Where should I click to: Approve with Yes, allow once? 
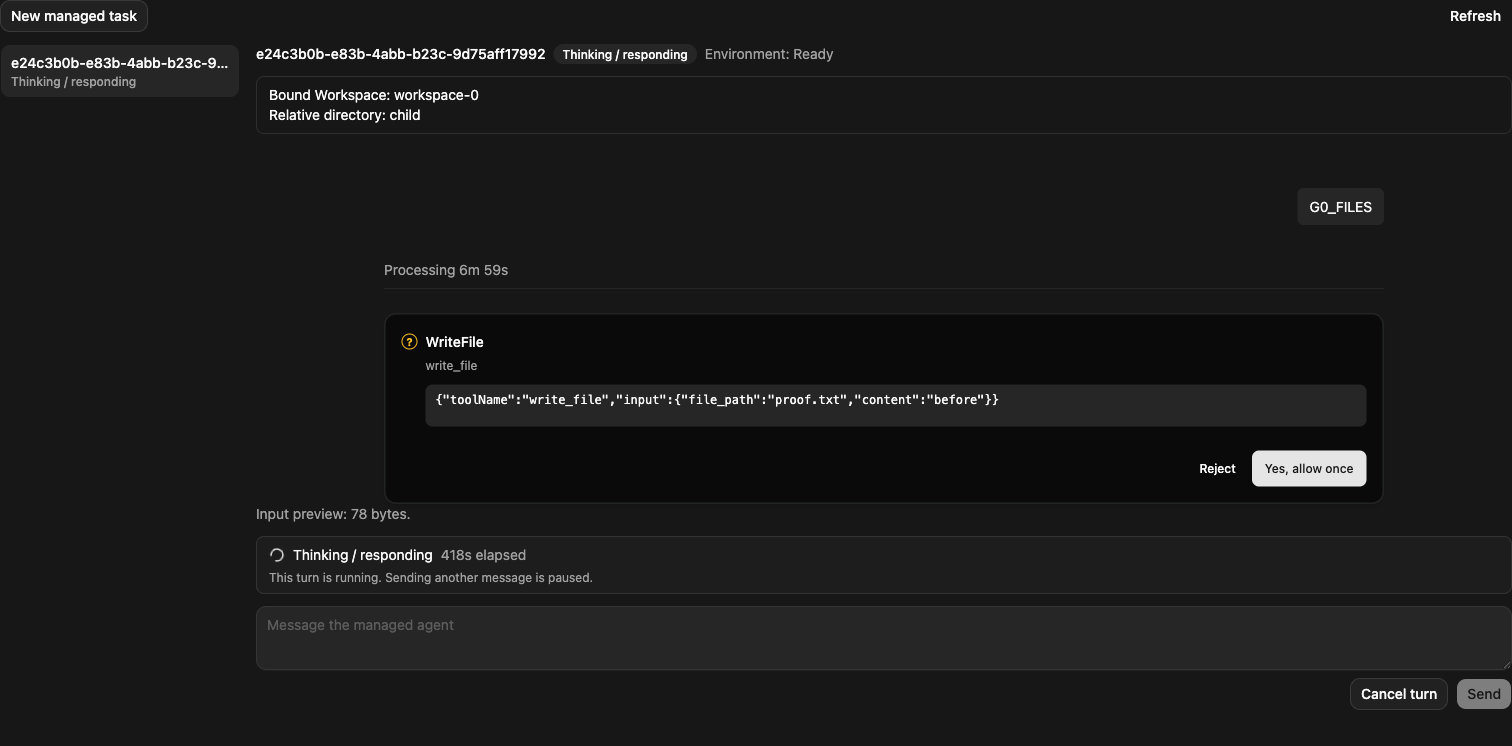(x=1309, y=468)
